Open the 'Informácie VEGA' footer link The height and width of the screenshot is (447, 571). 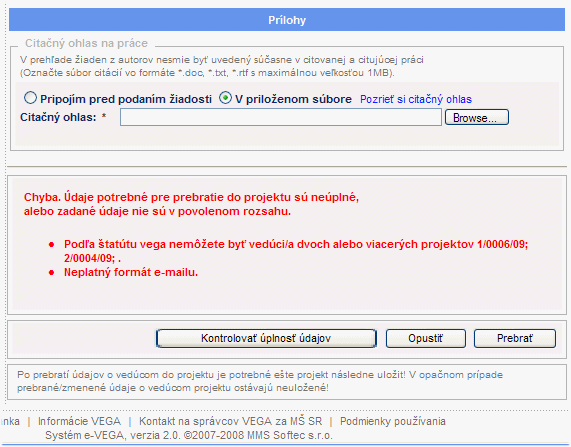pos(79,421)
